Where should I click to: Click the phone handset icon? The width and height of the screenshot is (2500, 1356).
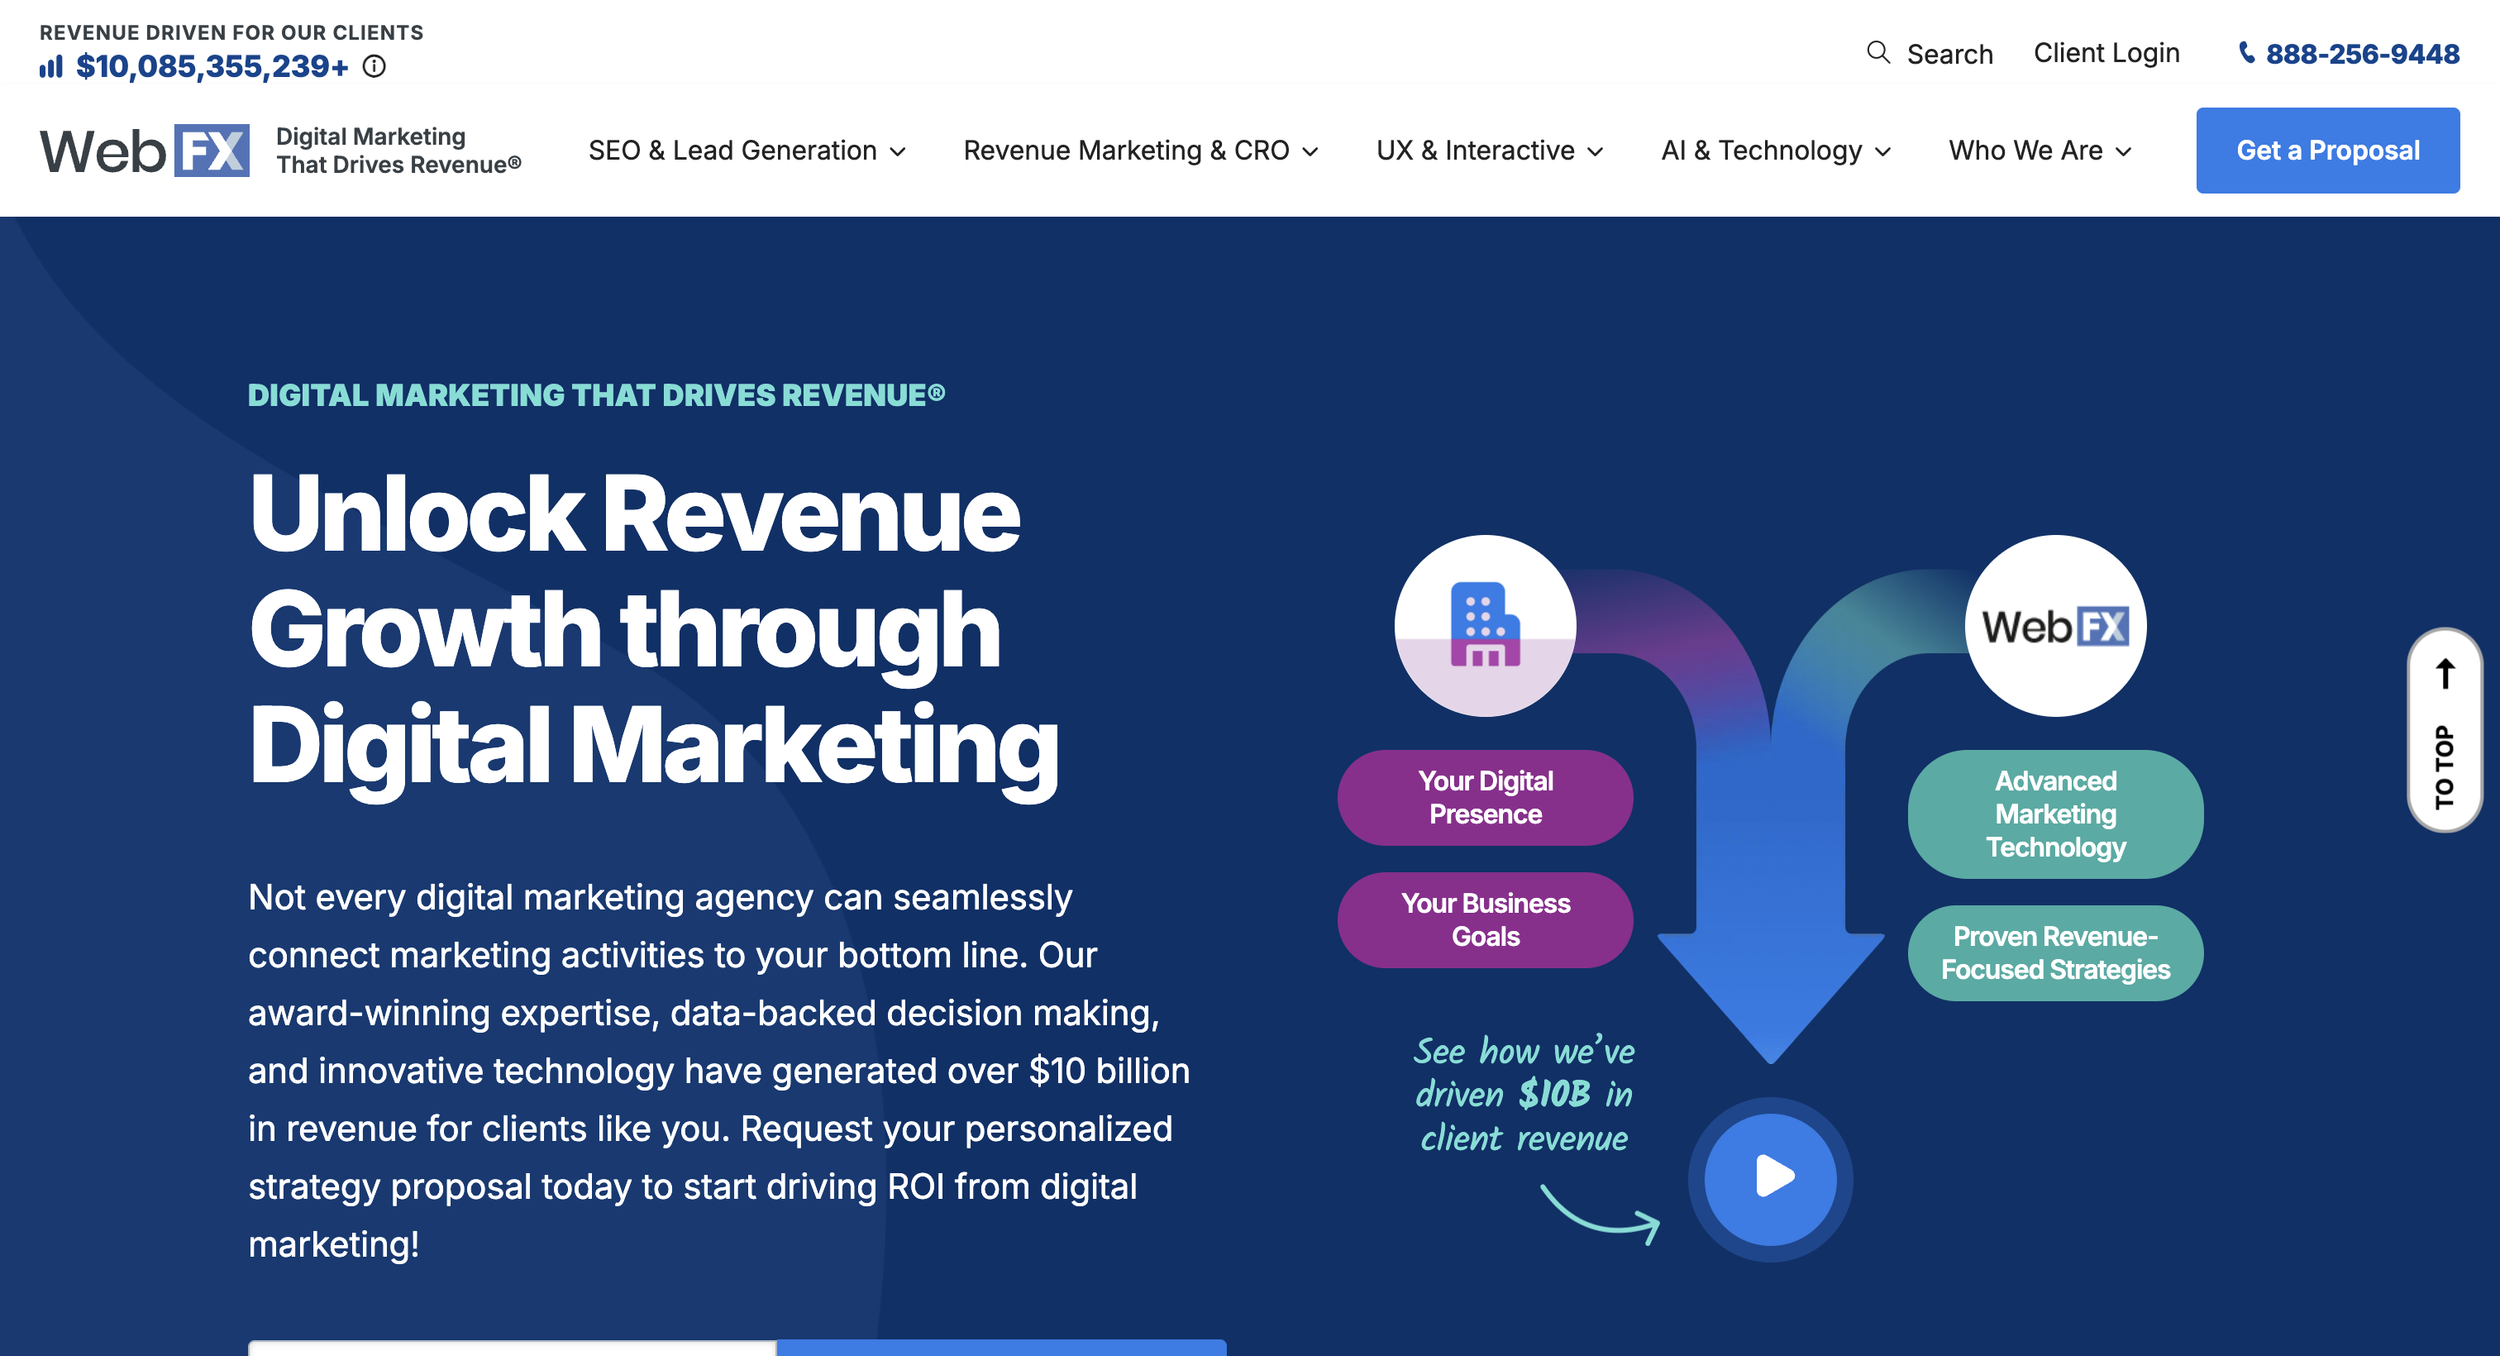tap(2246, 53)
